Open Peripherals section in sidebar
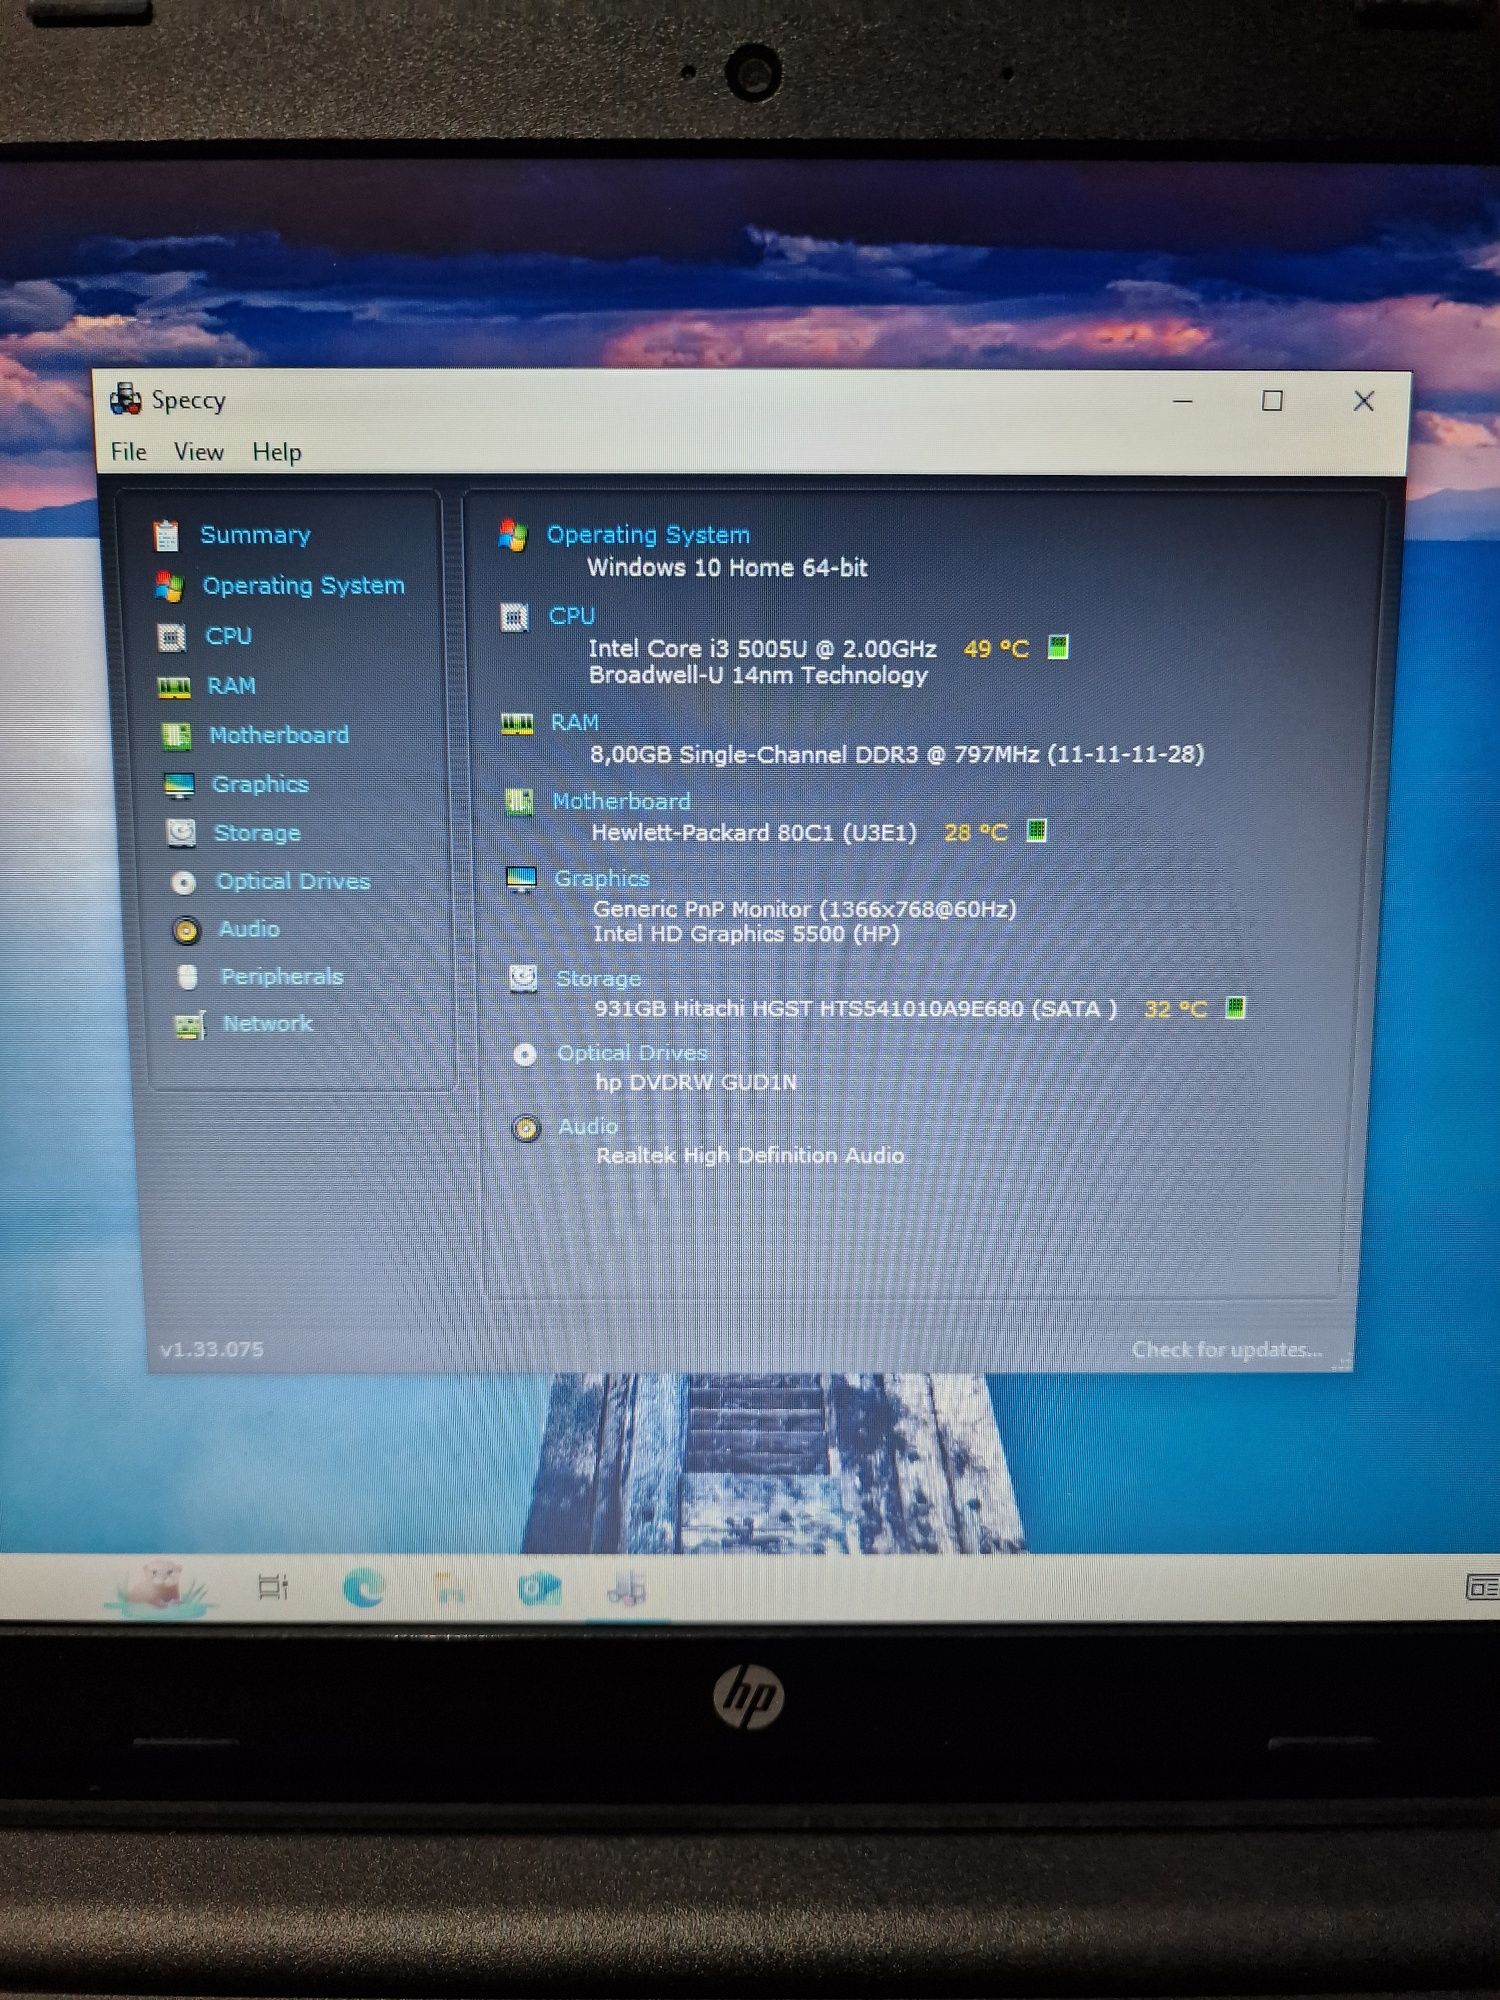The width and height of the screenshot is (1500, 2000). coord(282,976)
